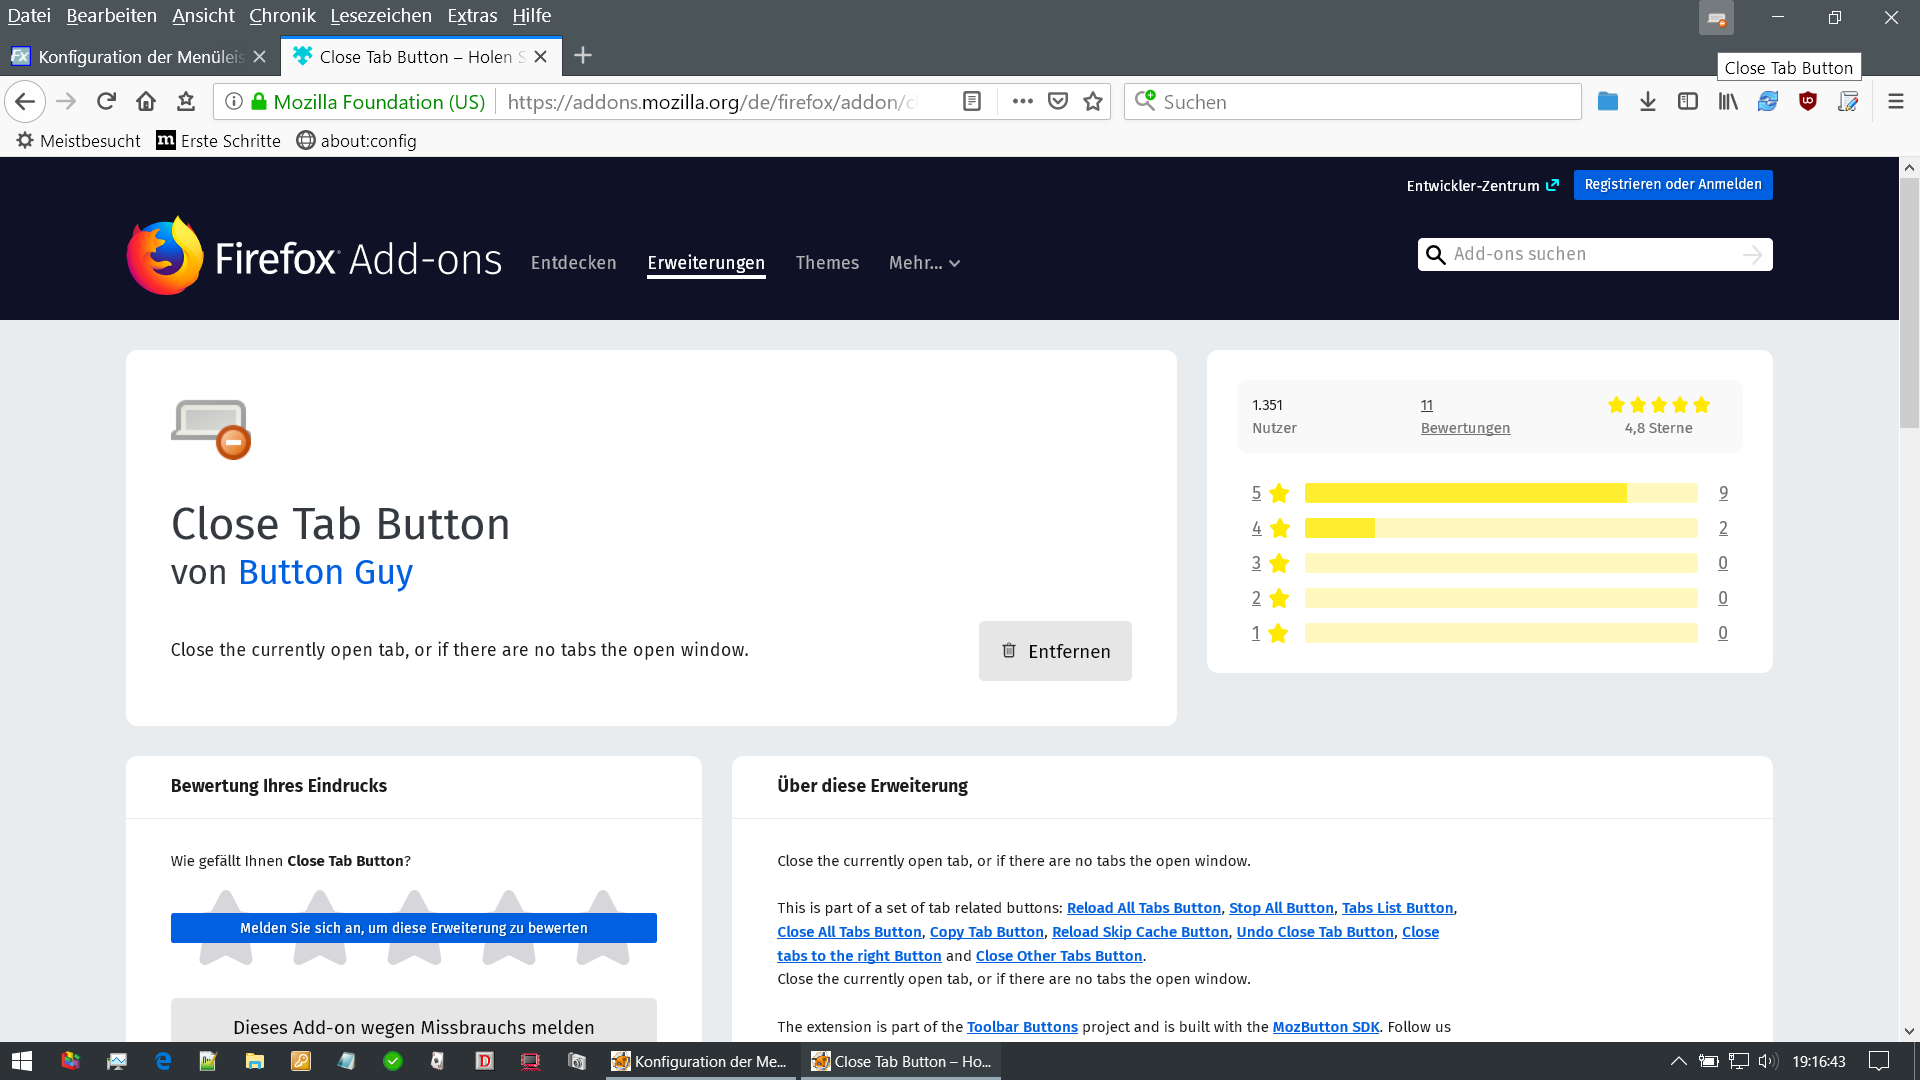This screenshot has height=1080, width=1920.
Task: Click the home button icon
Action: coord(146,101)
